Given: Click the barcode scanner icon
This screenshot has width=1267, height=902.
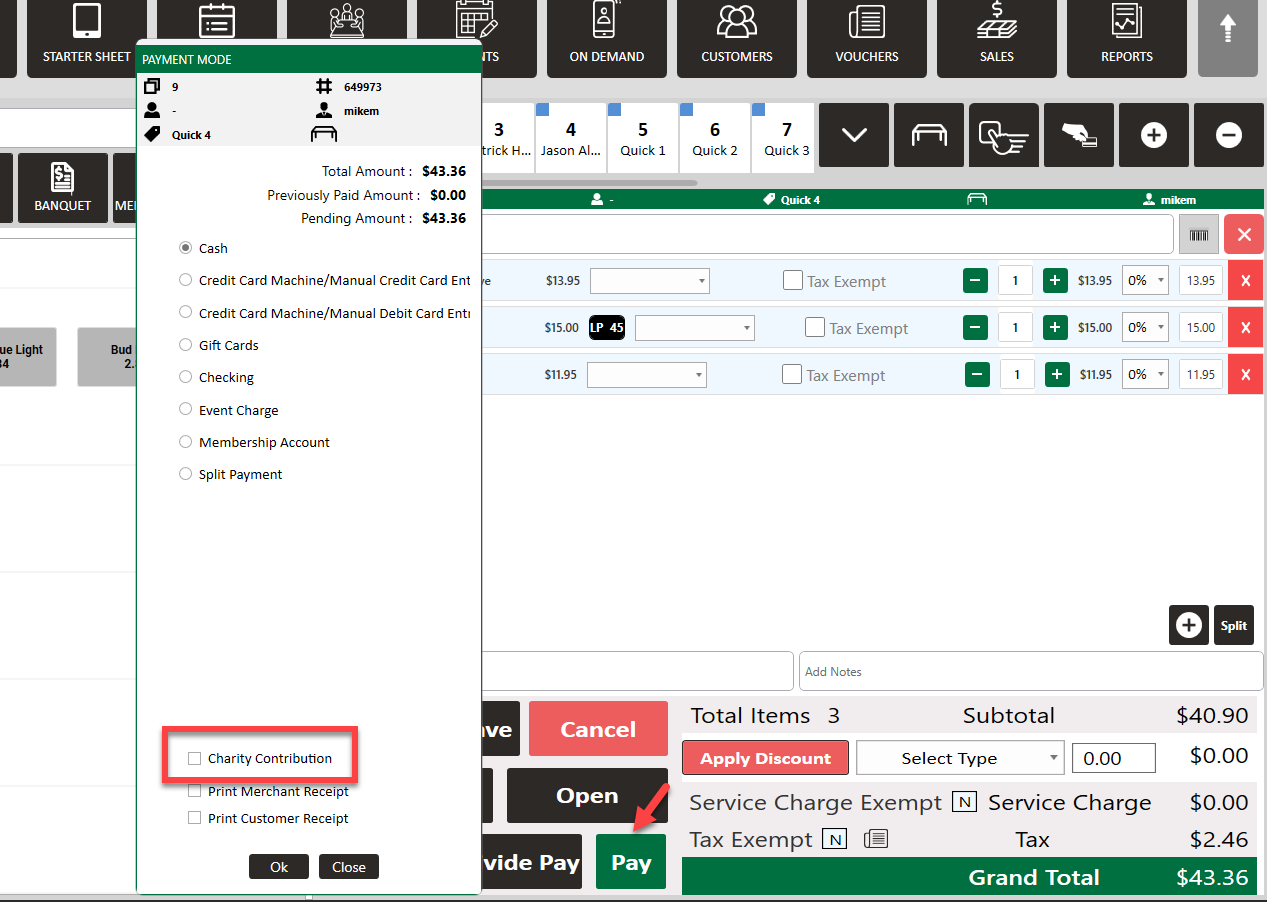Looking at the screenshot, I should pos(1198,234).
